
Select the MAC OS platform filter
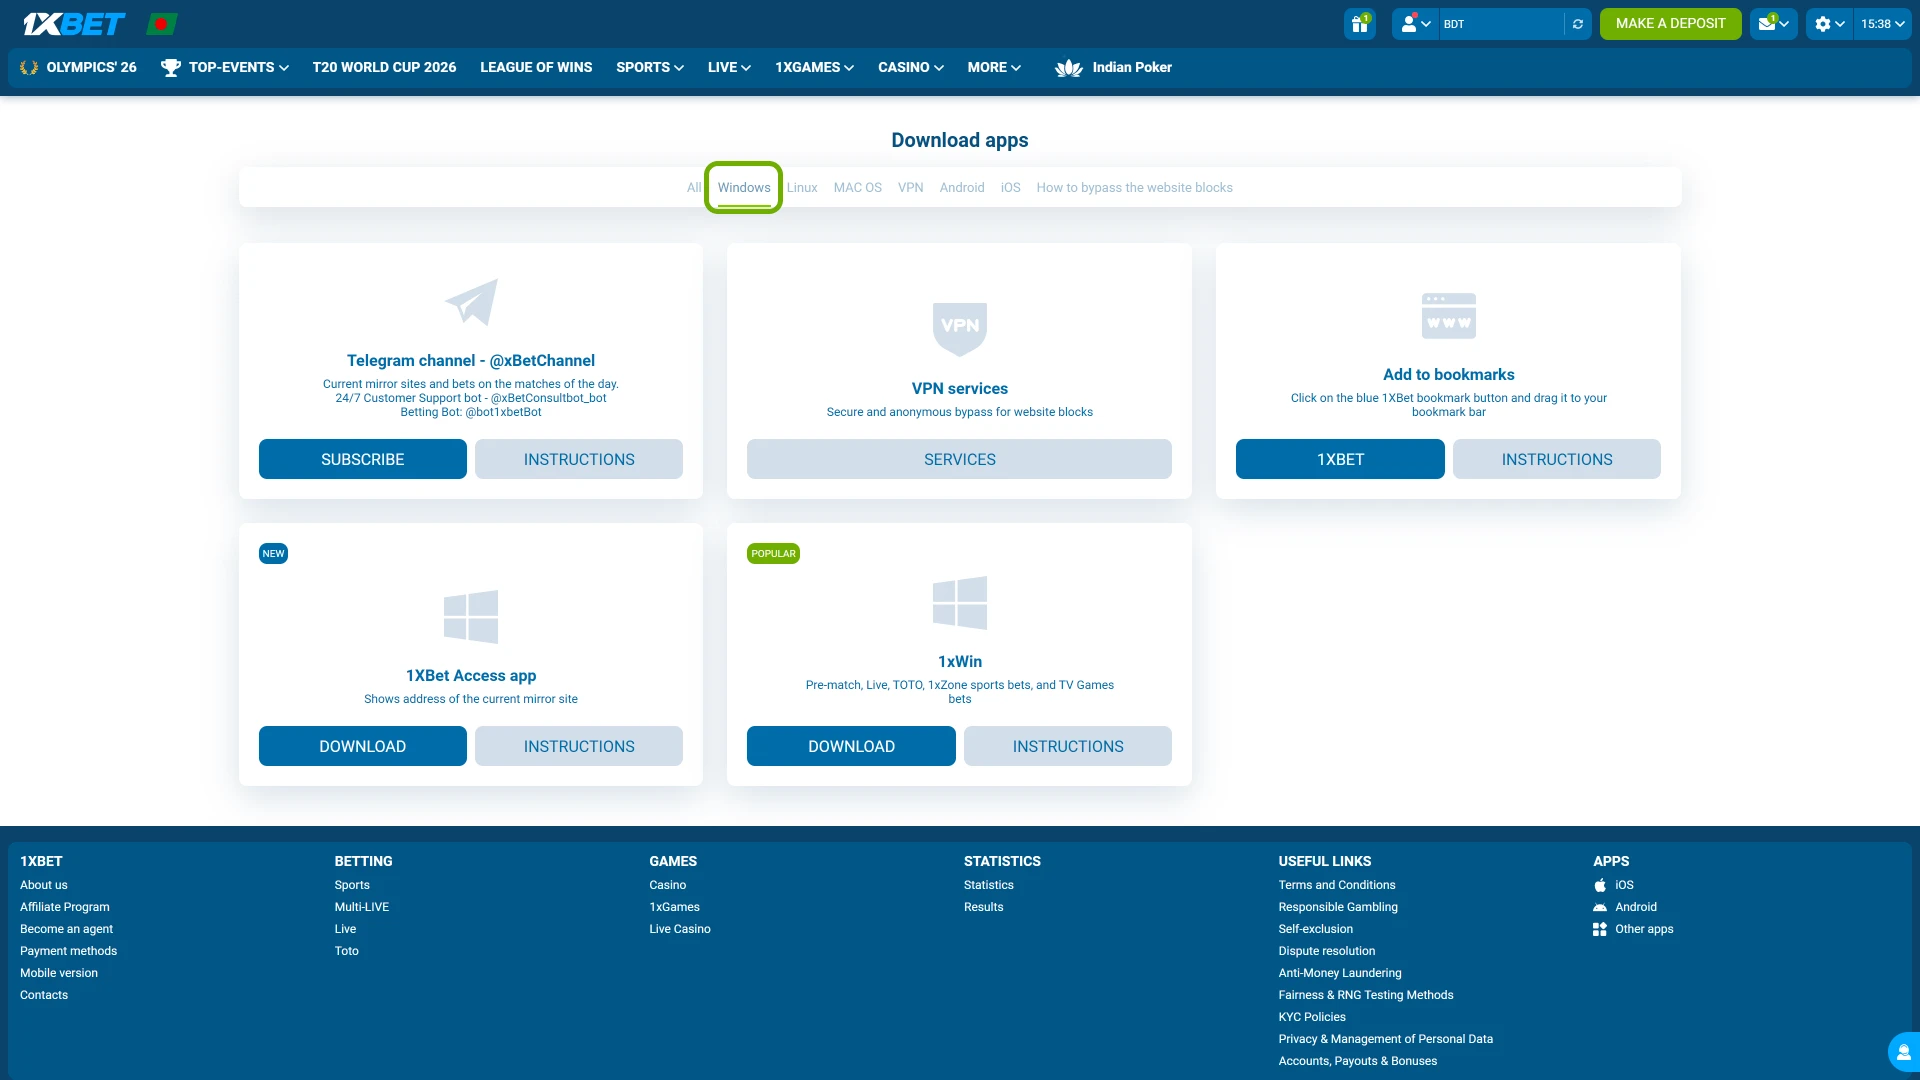click(857, 187)
